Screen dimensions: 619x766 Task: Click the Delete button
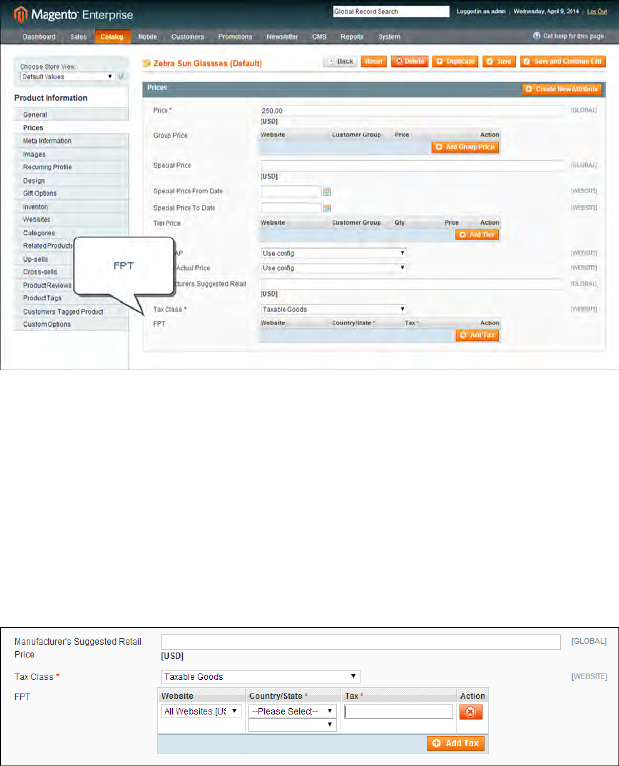410,62
